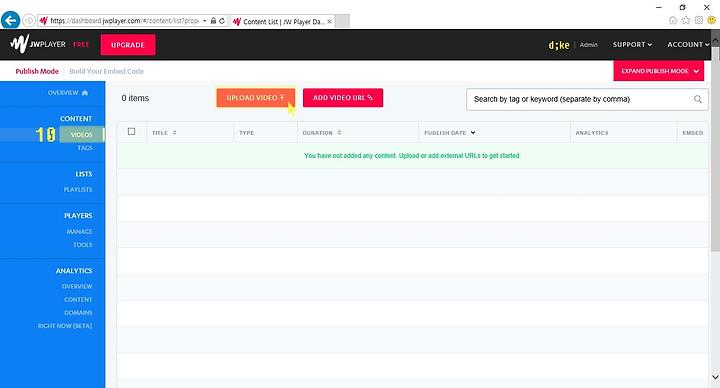This screenshot has width=720, height=388.
Task: Click the browser address bar URL
Action: [x=124, y=21]
